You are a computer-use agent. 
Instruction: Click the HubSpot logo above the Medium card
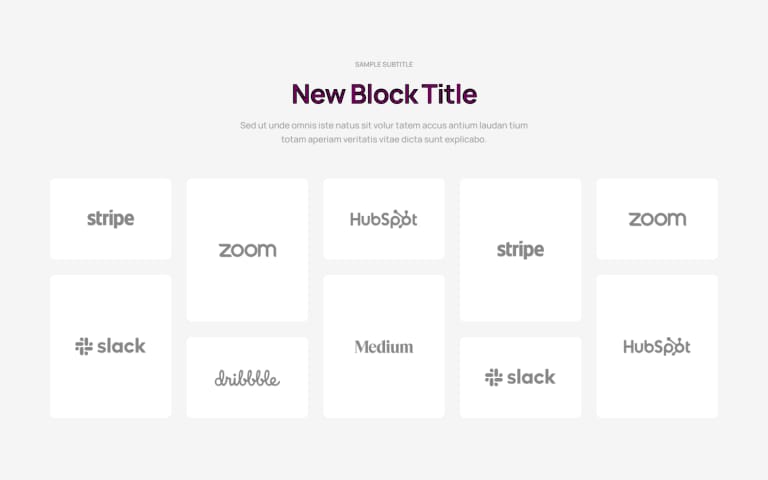(384, 219)
